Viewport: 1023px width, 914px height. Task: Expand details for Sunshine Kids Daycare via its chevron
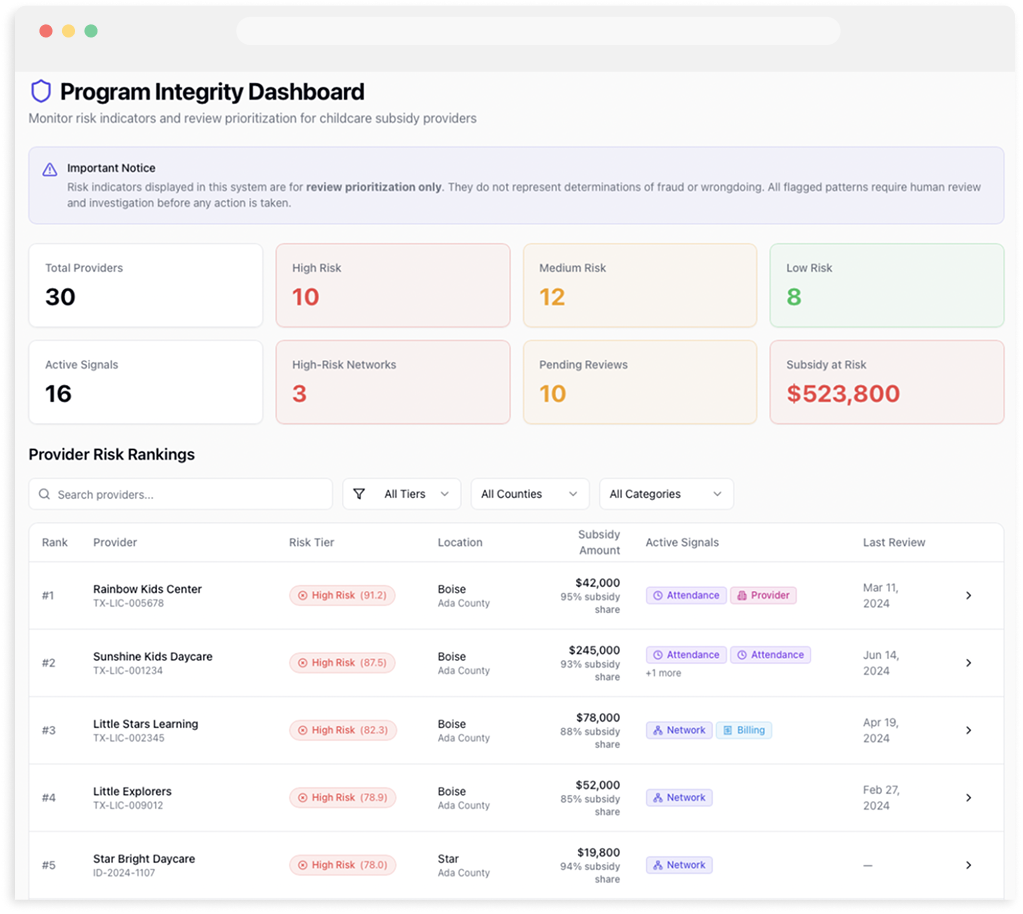pyautogui.click(x=968, y=662)
